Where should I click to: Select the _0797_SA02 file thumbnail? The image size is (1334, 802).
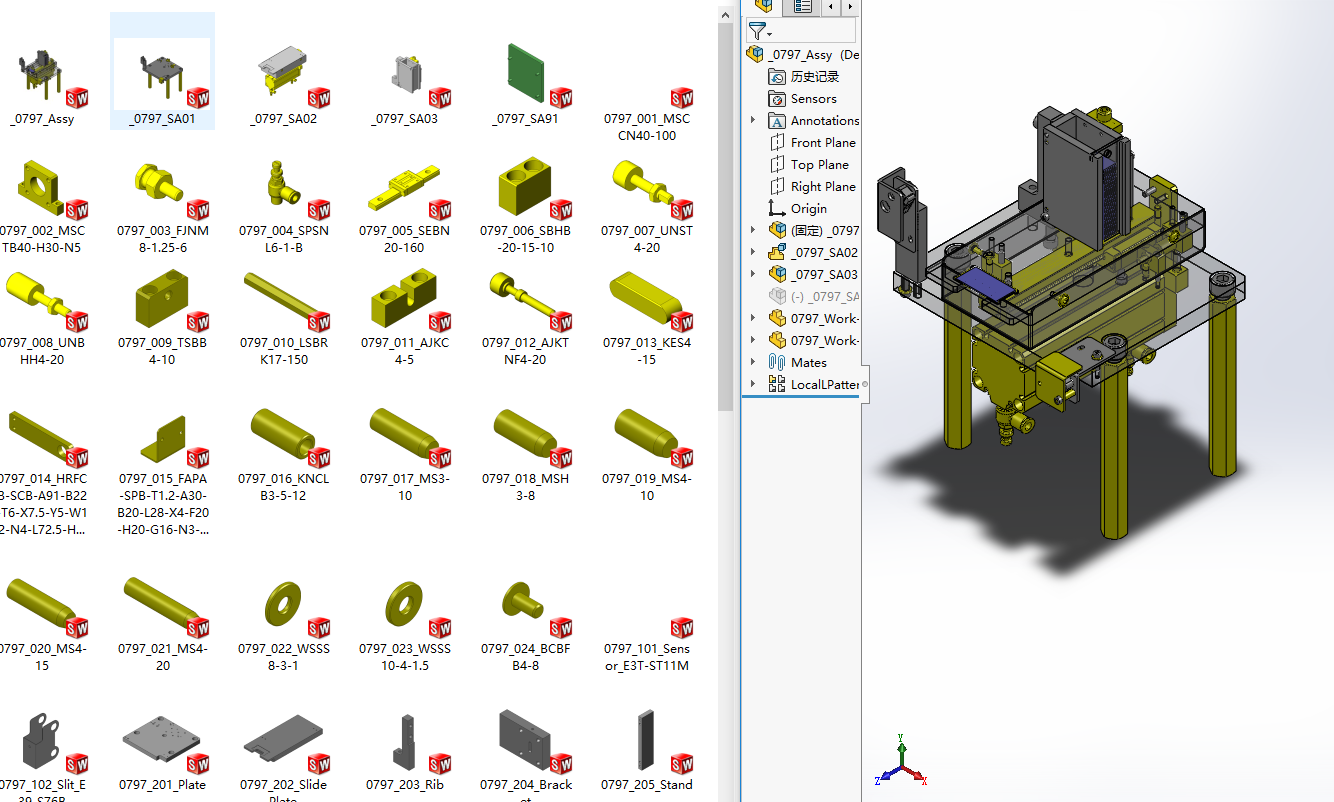tap(283, 75)
